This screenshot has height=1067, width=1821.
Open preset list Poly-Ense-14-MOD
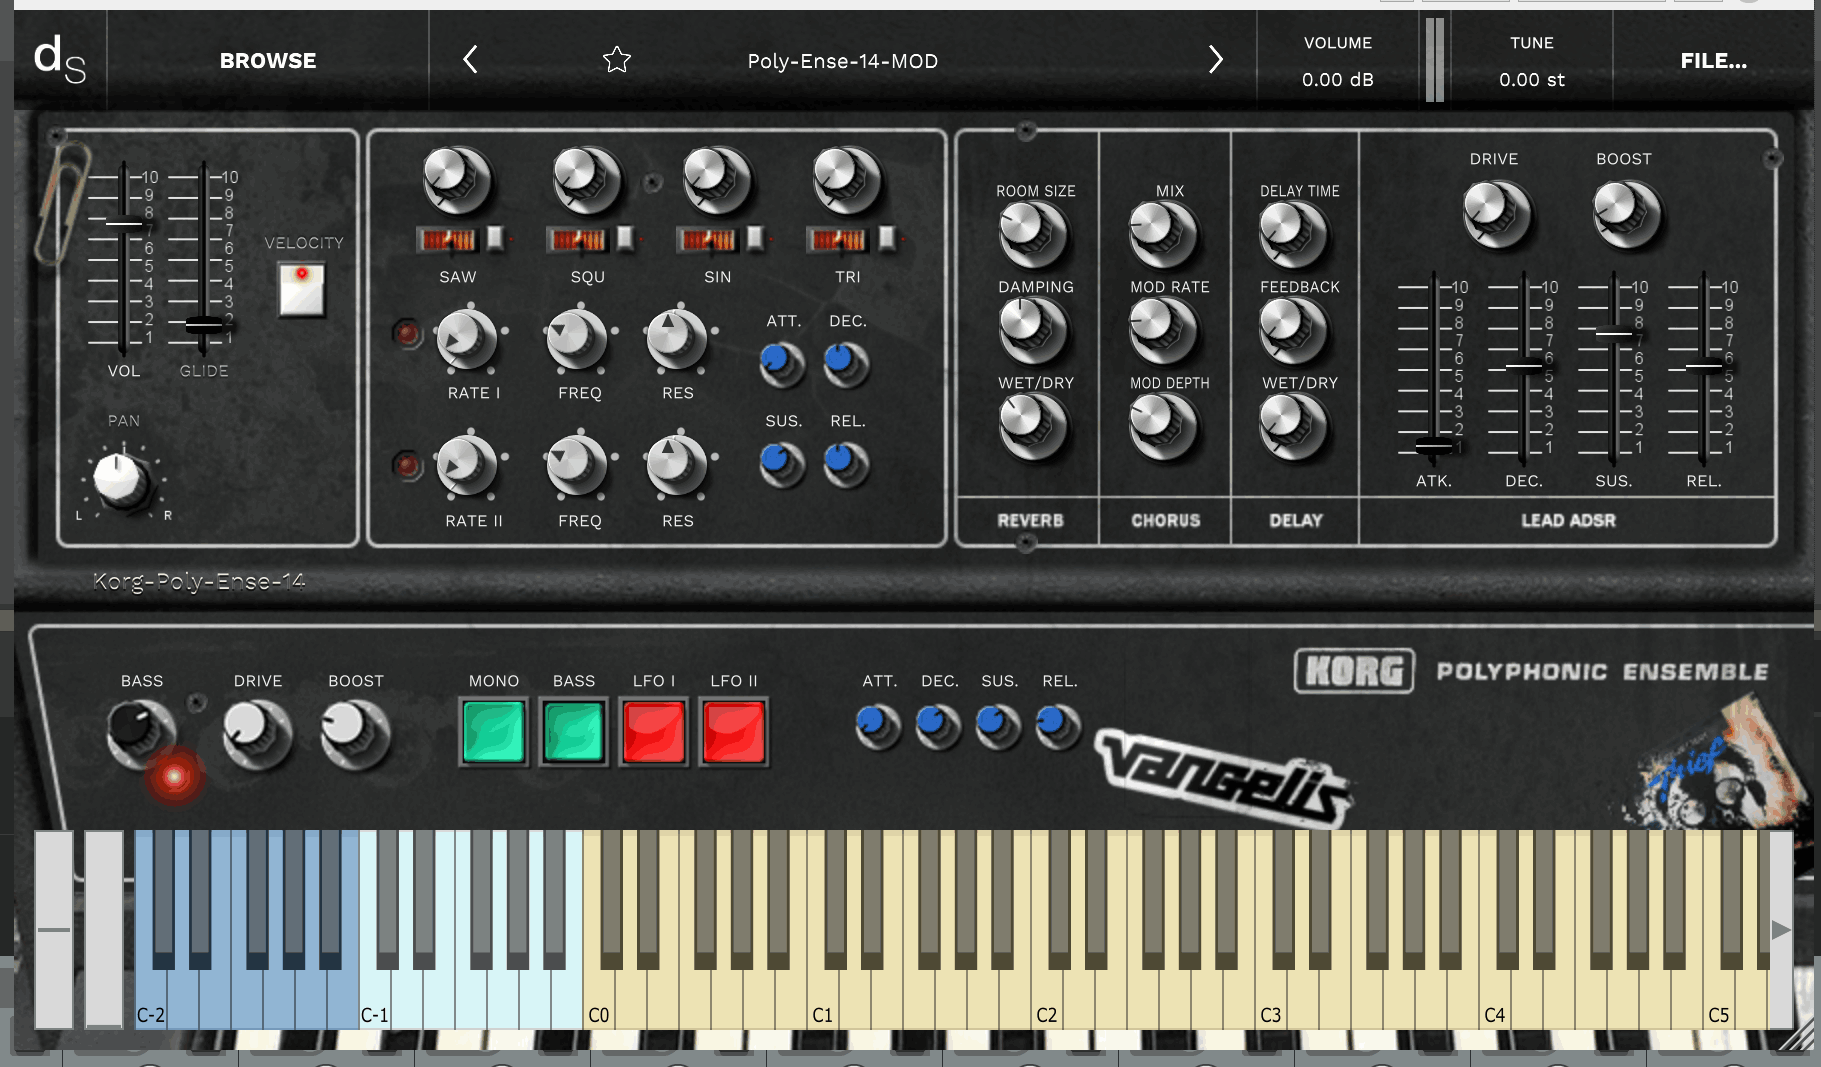843,61
